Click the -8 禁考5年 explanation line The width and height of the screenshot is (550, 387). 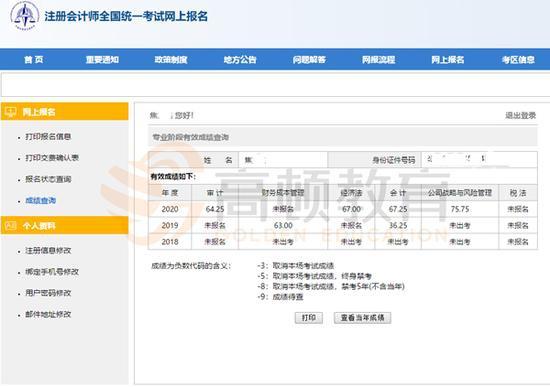click(x=331, y=287)
